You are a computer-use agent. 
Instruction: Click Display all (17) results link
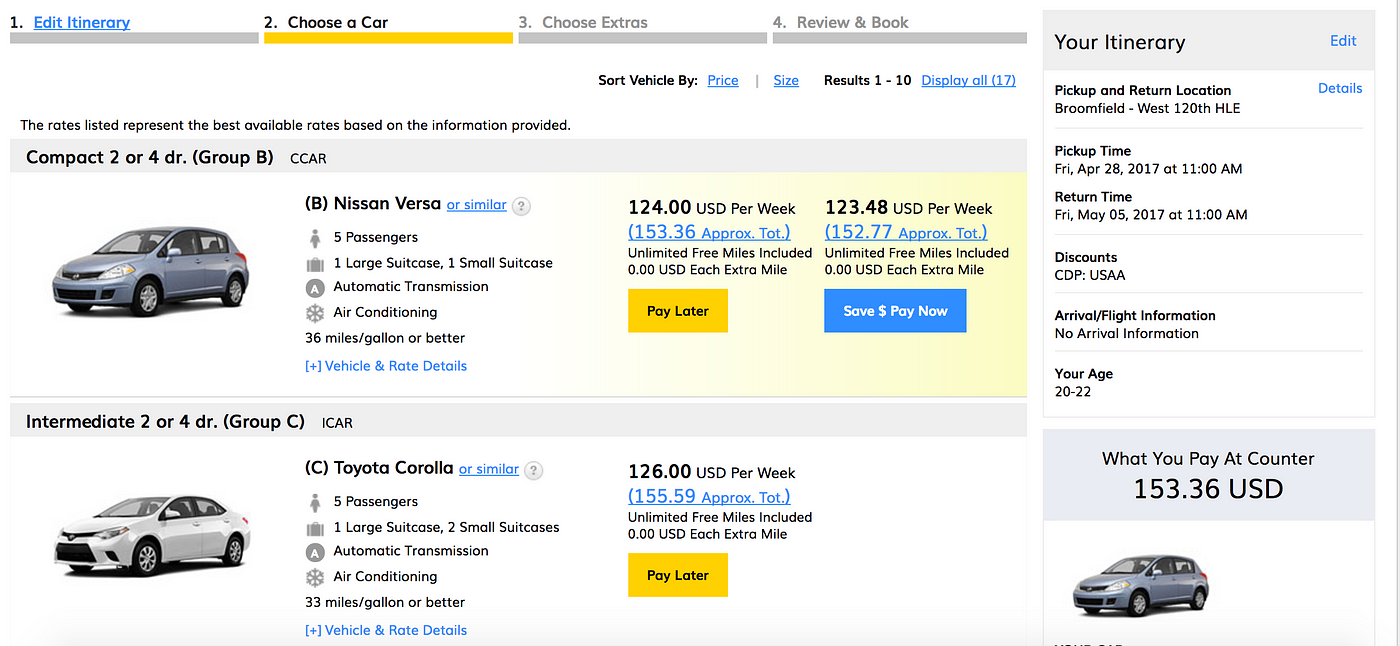[968, 81]
